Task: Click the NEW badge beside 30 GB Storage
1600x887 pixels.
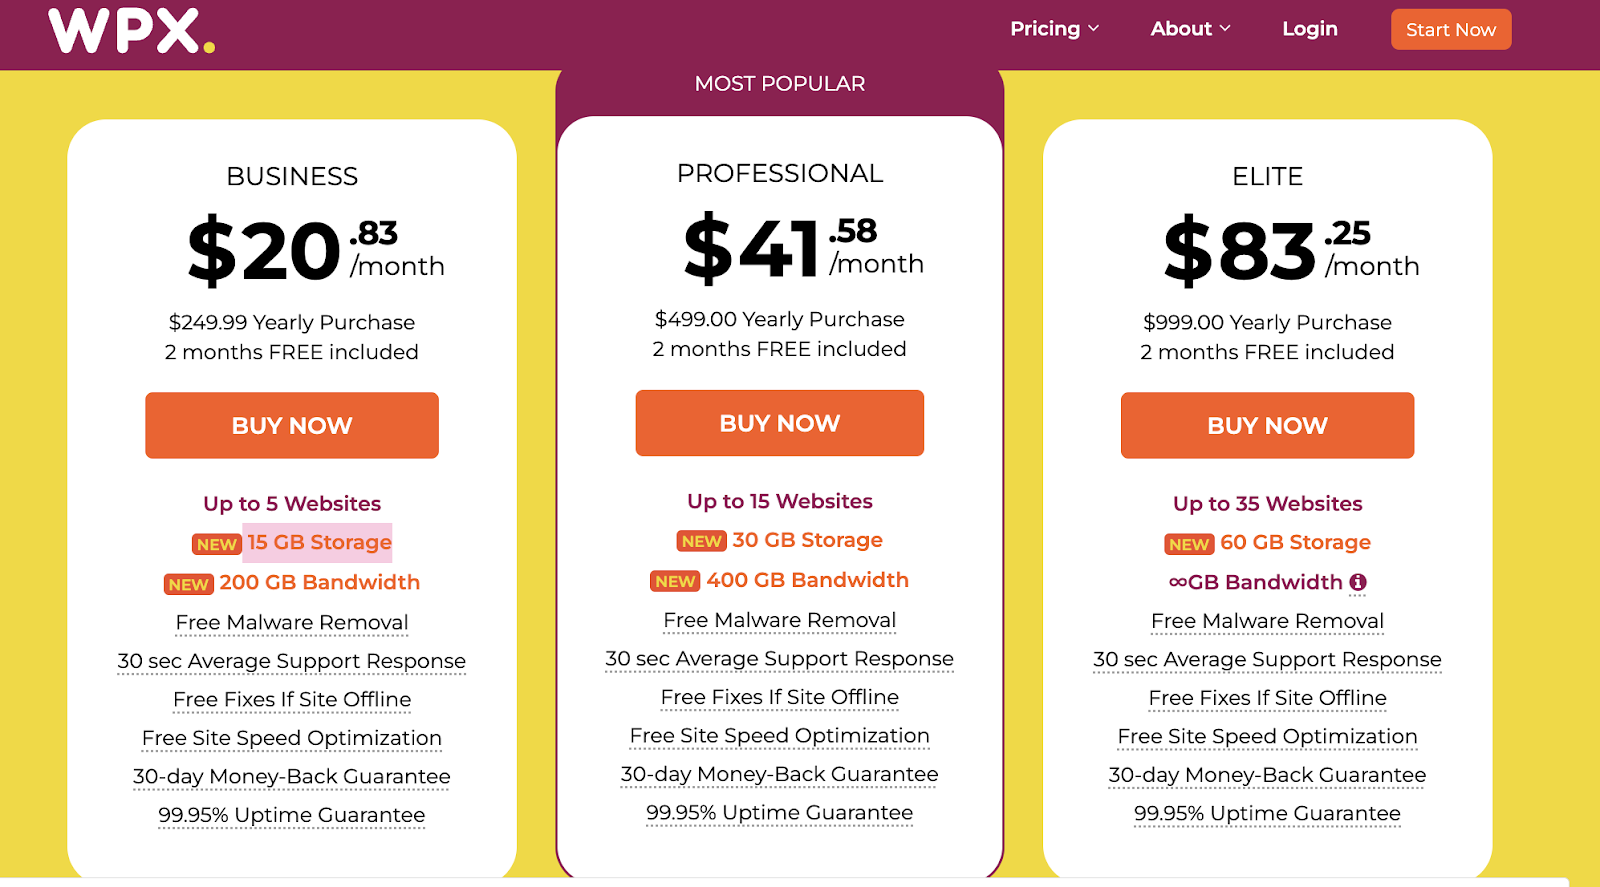Action: 701,541
